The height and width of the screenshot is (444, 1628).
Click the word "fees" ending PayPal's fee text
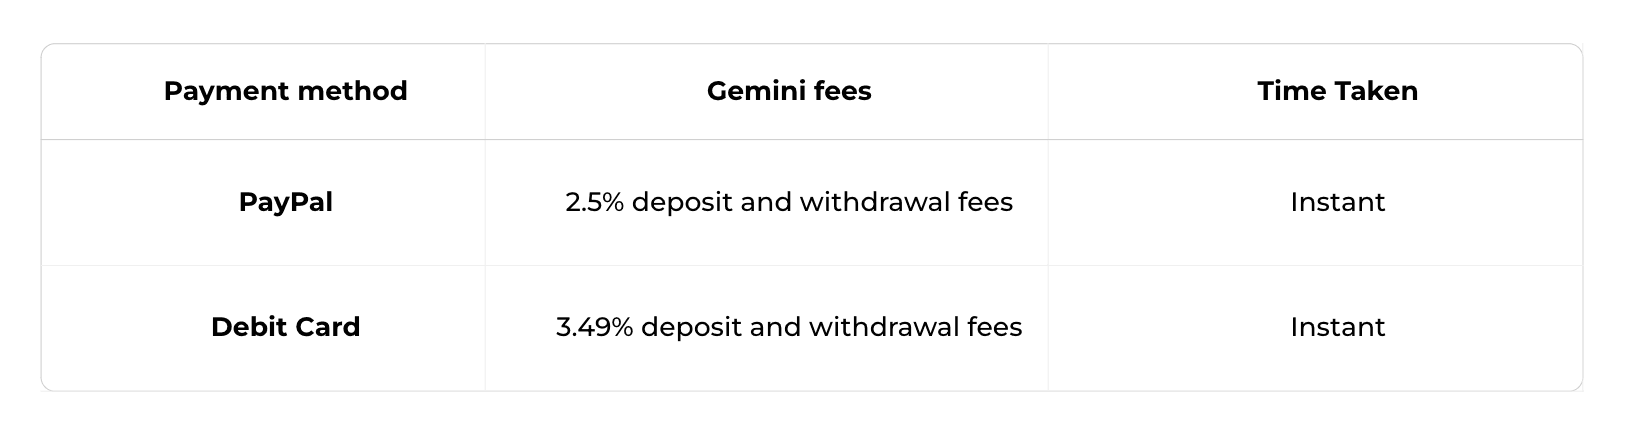coord(984,202)
